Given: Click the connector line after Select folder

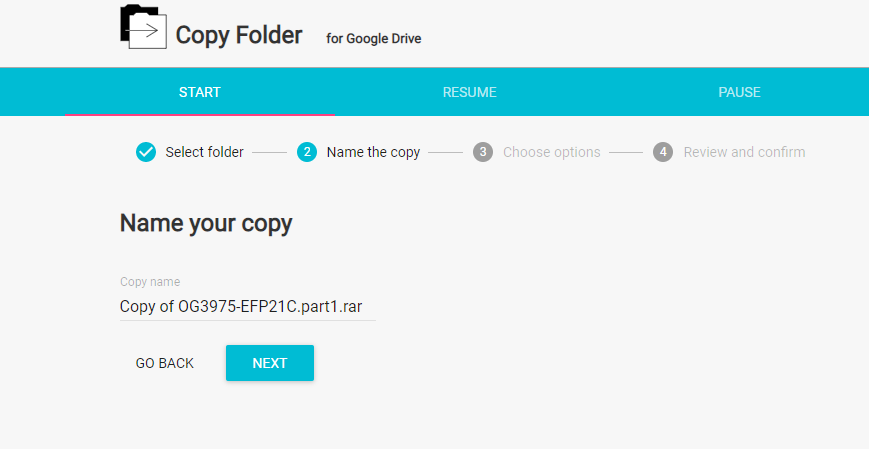Looking at the screenshot, I should (x=270, y=152).
